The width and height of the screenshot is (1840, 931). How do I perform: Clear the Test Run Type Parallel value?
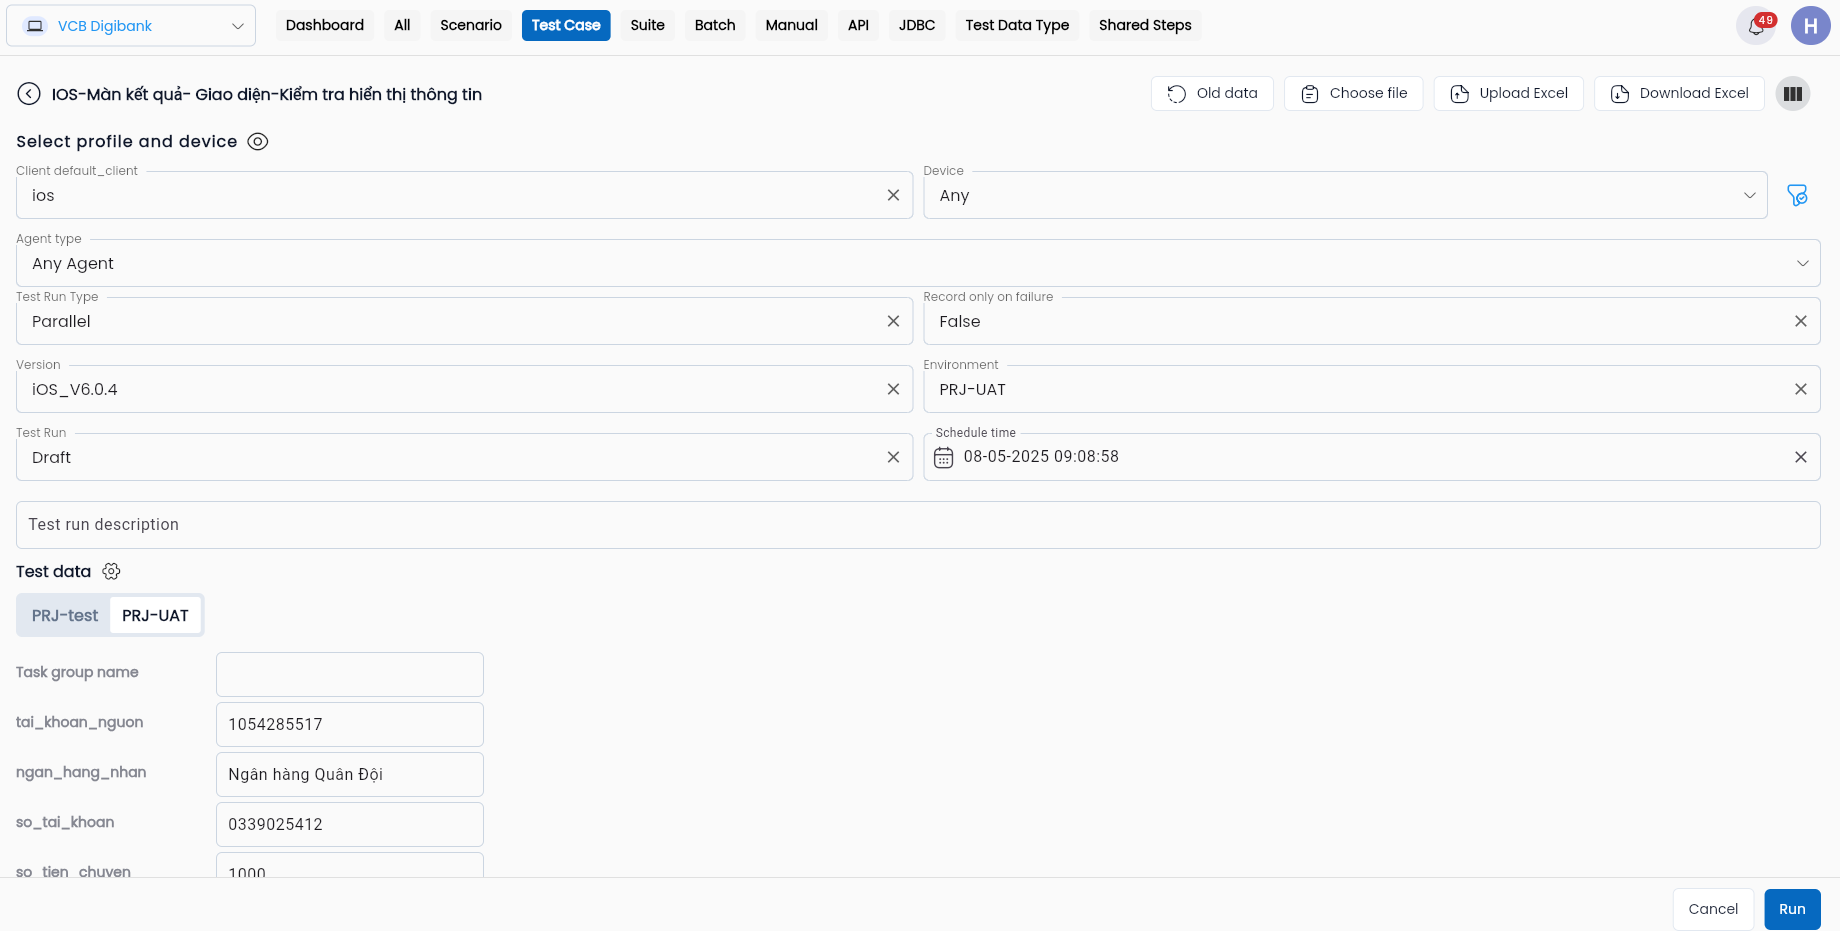click(893, 322)
